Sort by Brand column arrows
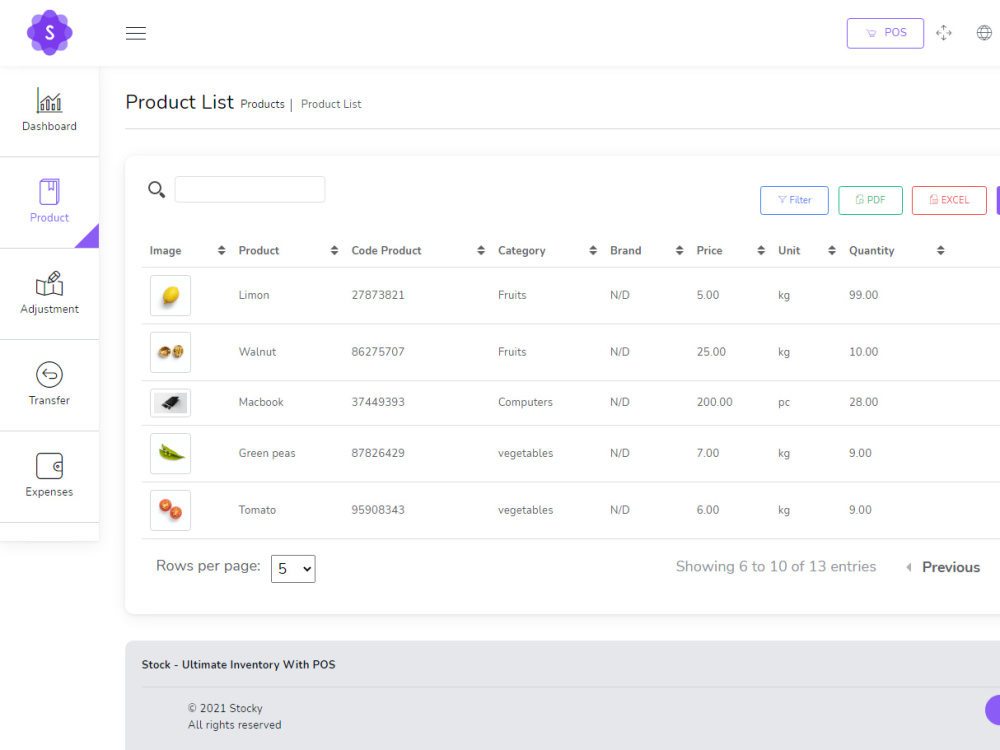Image resolution: width=1000 pixels, height=750 pixels. point(679,251)
